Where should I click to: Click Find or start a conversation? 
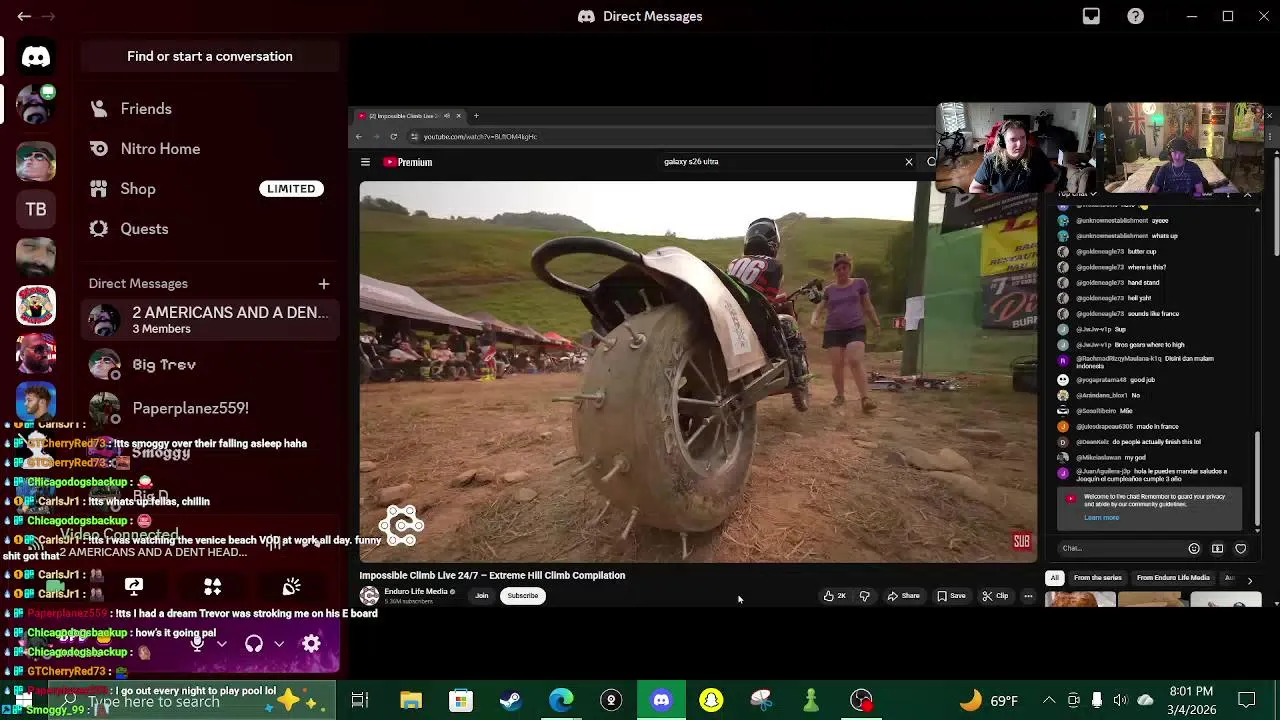(210, 57)
